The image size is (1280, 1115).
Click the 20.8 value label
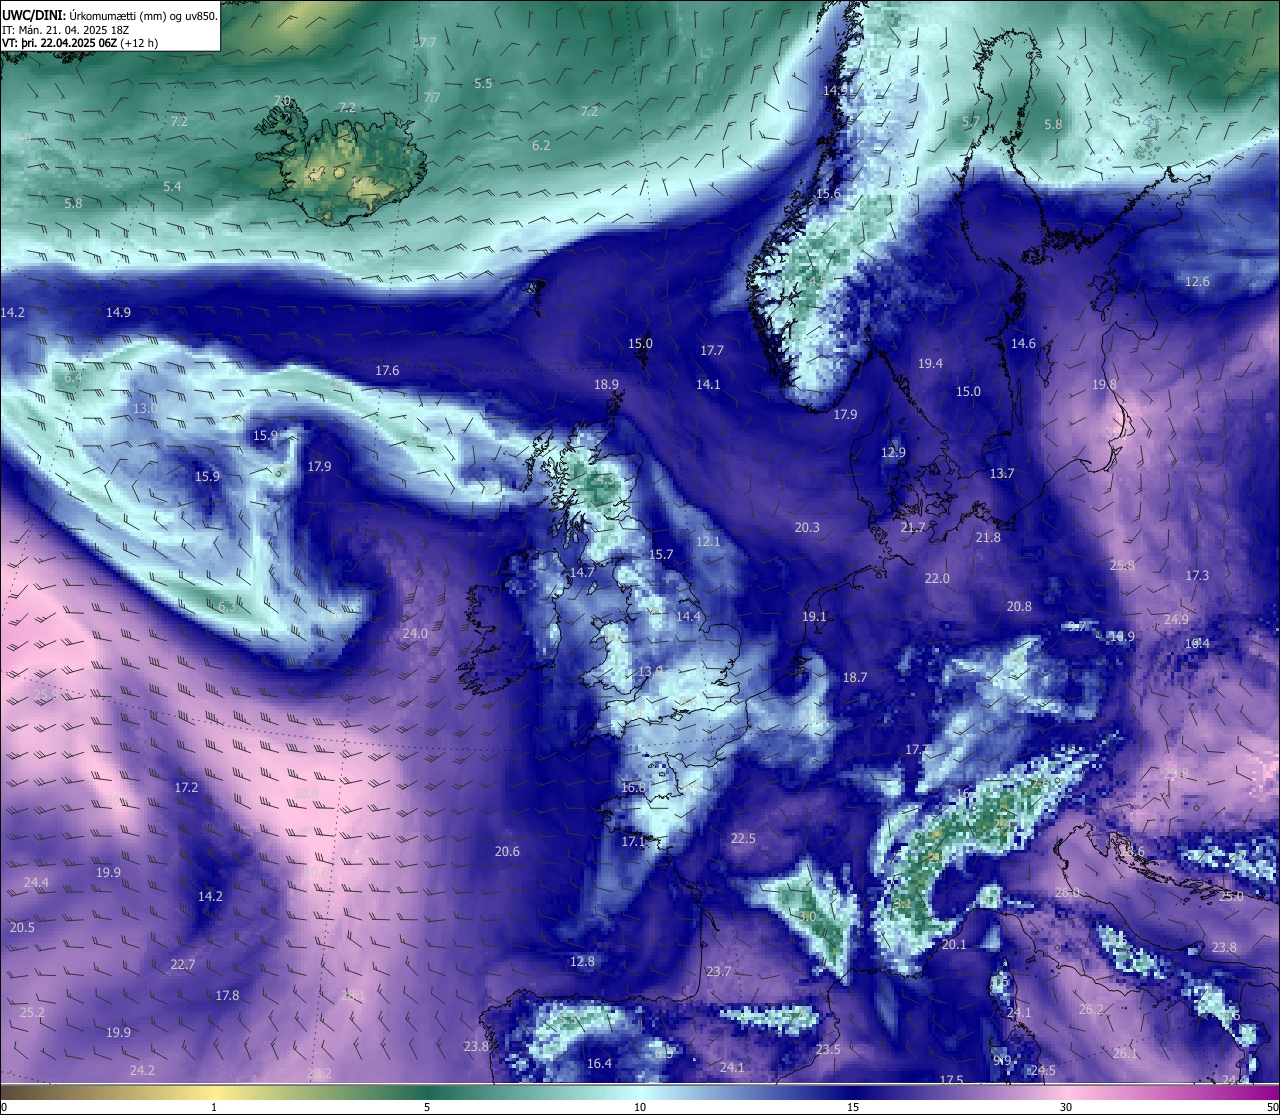tap(1019, 607)
